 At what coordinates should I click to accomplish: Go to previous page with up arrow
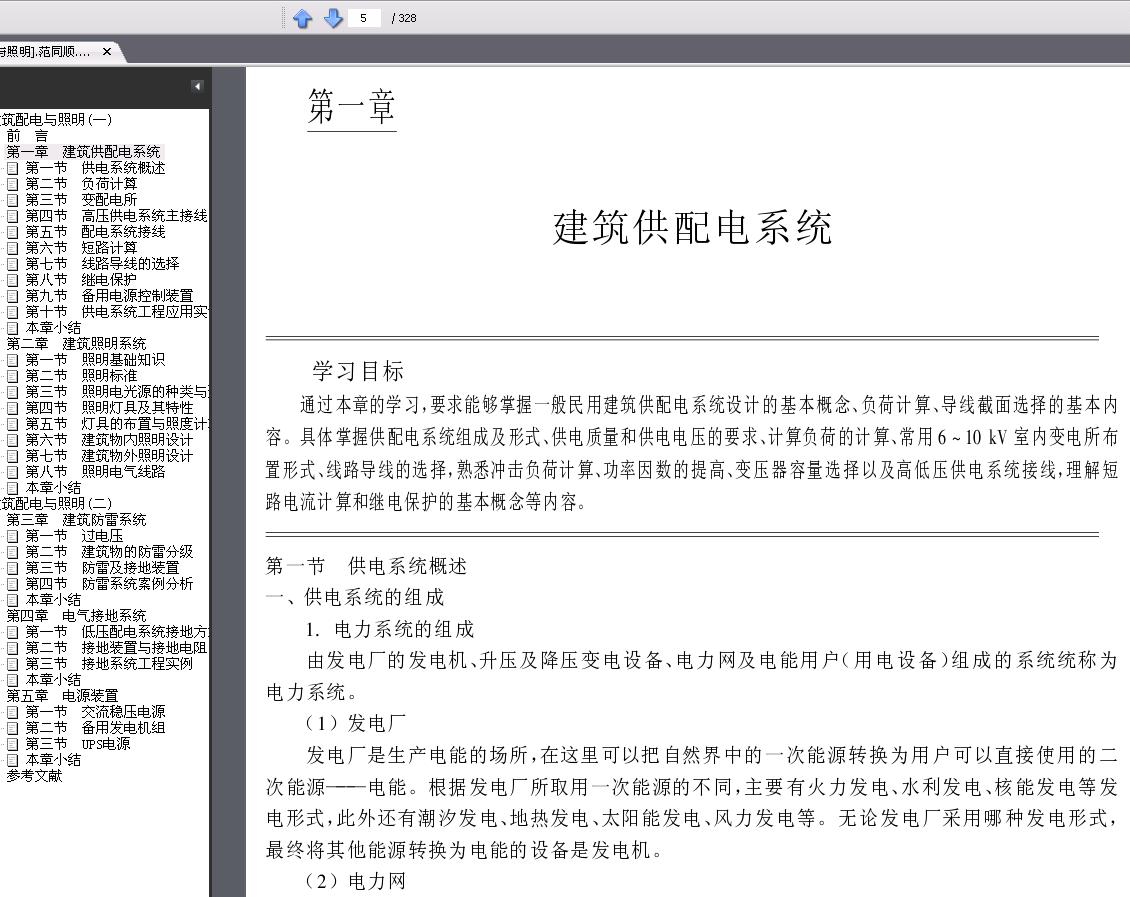pos(303,18)
